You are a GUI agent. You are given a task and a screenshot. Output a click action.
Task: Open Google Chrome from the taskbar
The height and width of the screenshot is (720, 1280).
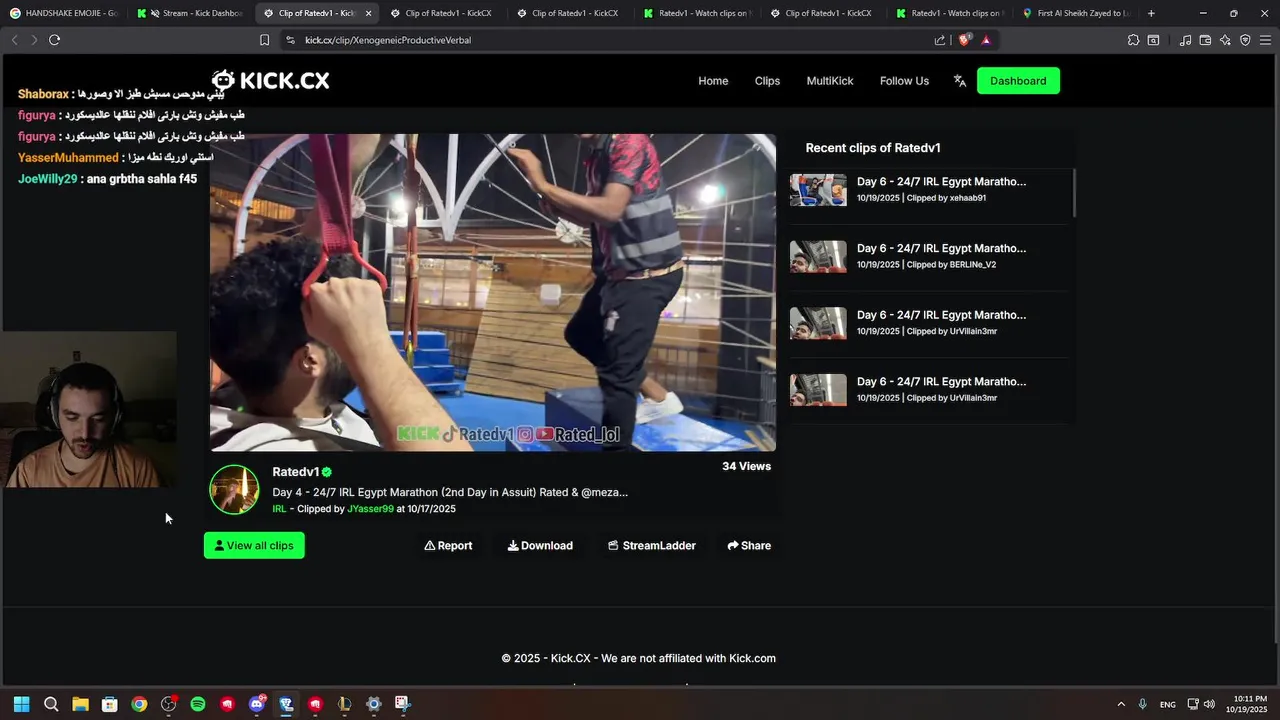[x=139, y=704]
